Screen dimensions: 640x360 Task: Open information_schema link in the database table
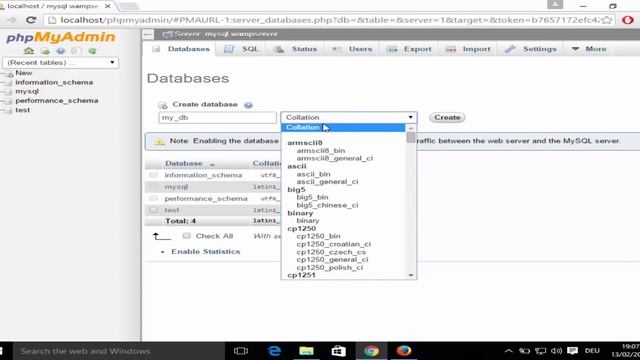(203, 175)
